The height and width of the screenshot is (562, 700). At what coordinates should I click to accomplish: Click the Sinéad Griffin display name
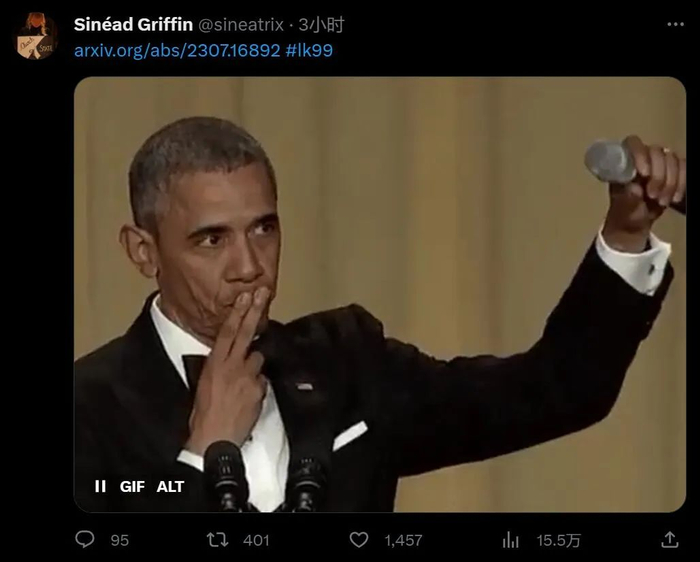(133, 24)
